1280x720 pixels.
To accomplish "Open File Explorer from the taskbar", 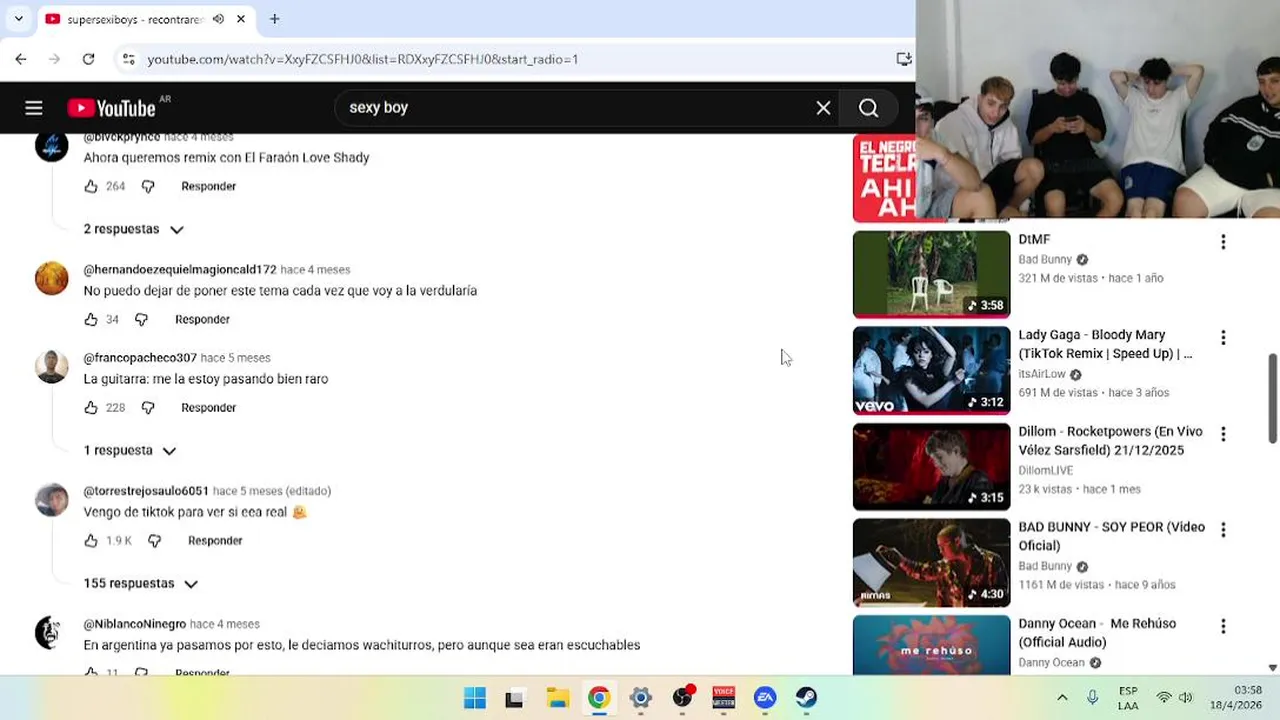I will point(557,698).
